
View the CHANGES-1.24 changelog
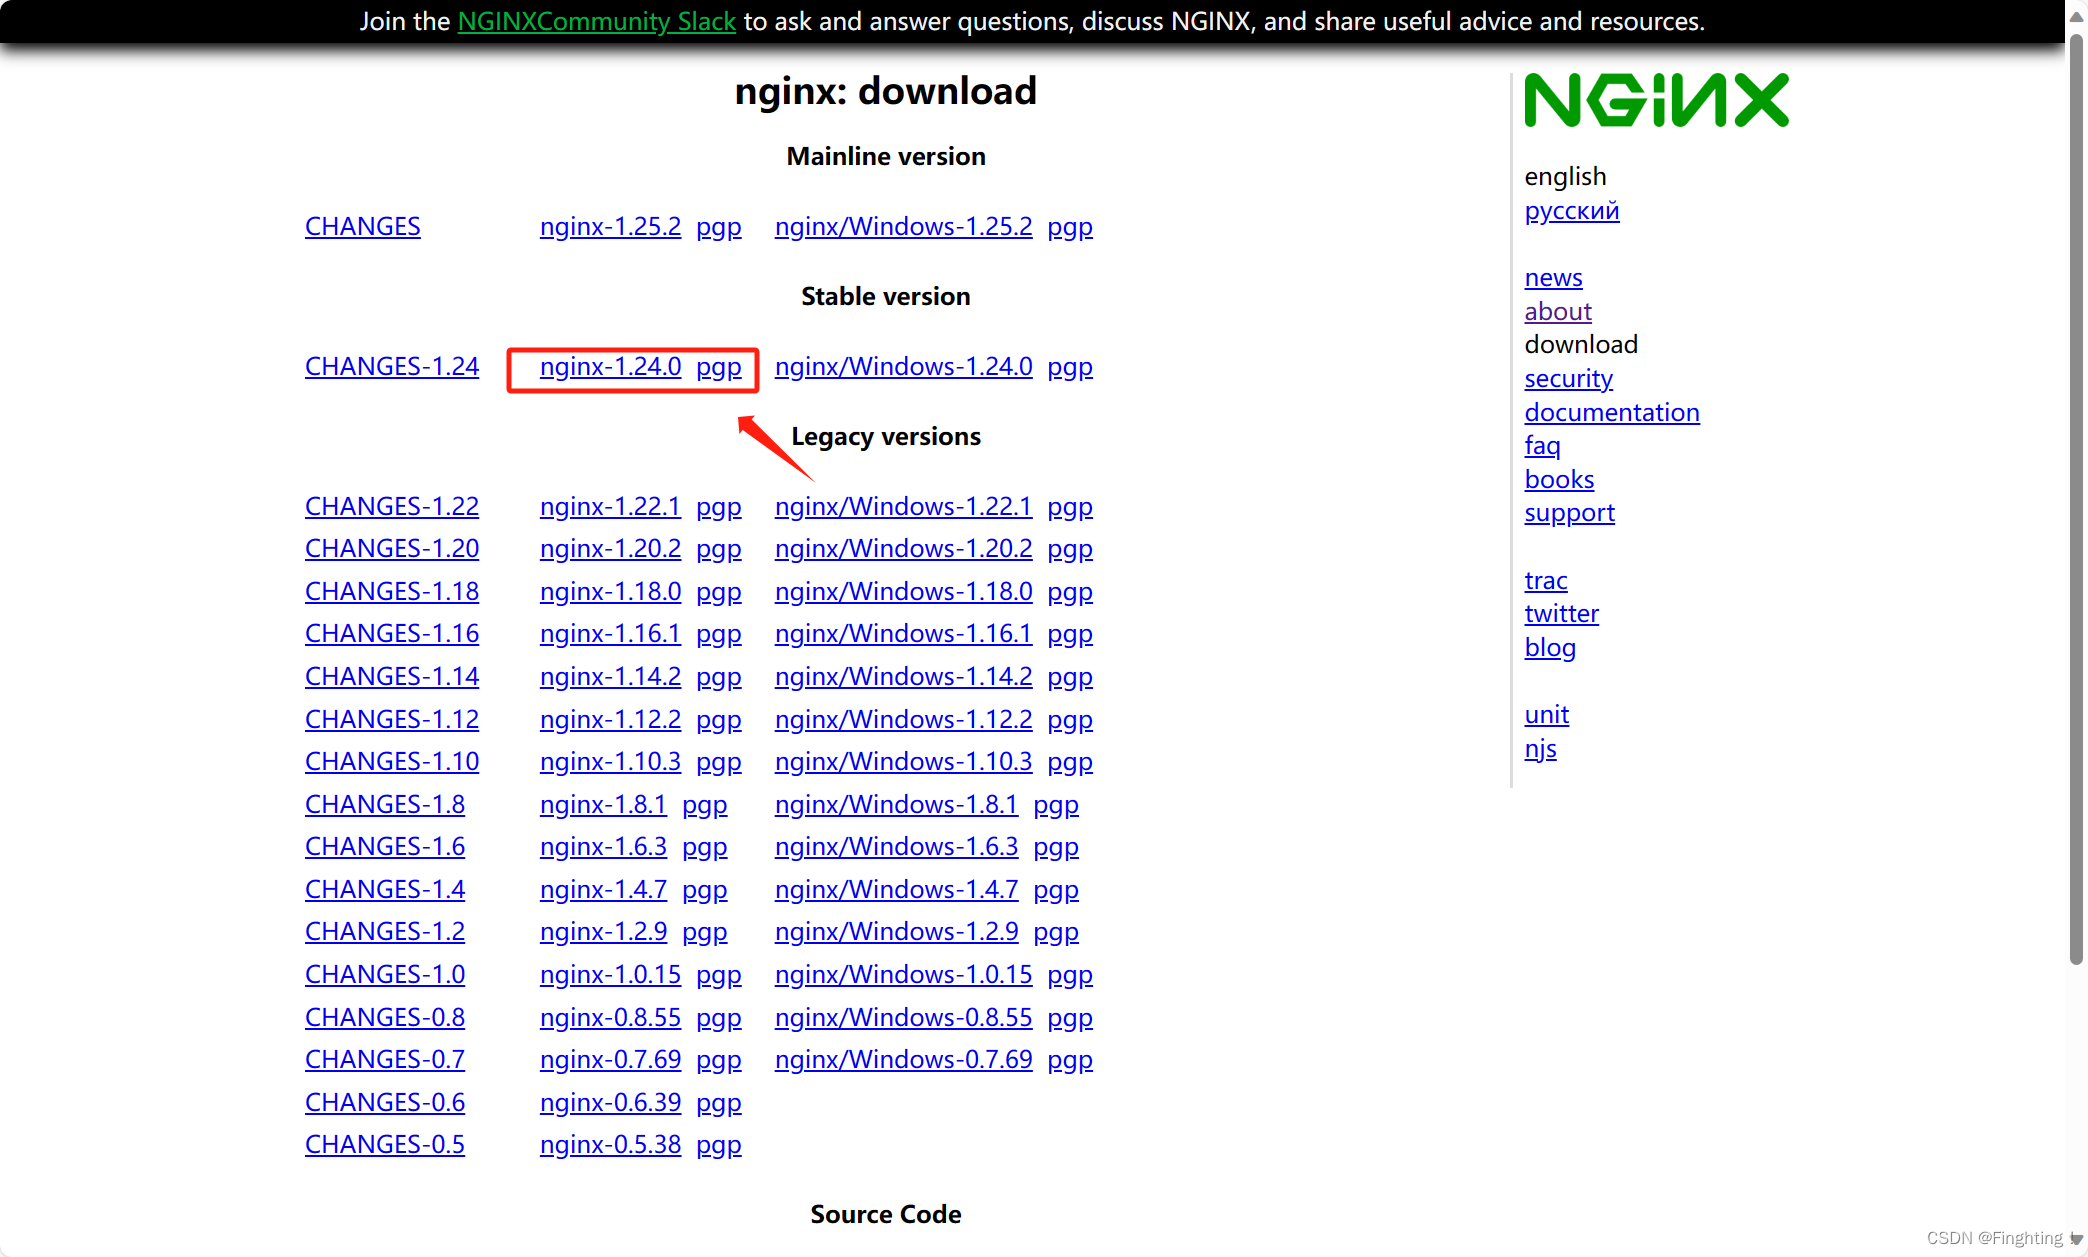(x=391, y=367)
